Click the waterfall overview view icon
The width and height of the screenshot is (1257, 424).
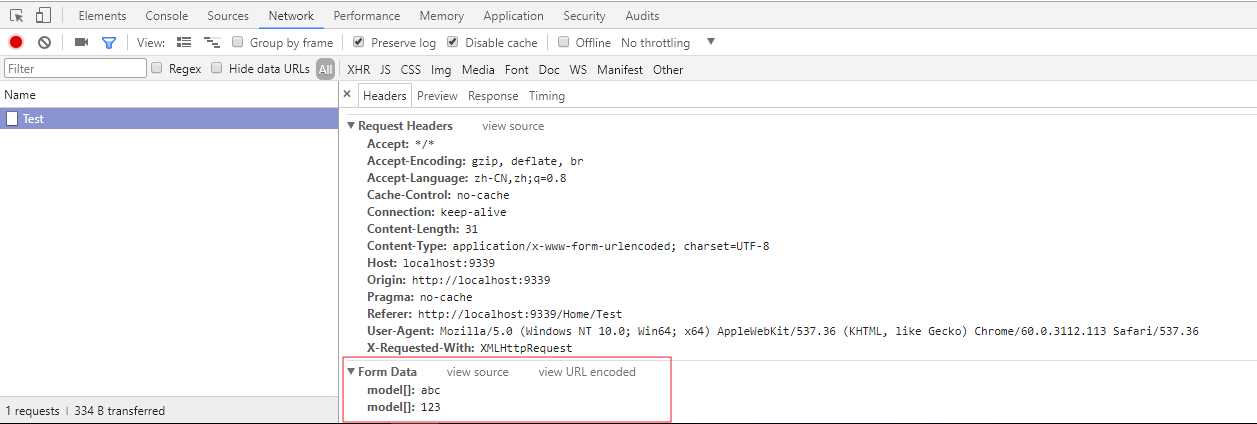tap(212, 42)
